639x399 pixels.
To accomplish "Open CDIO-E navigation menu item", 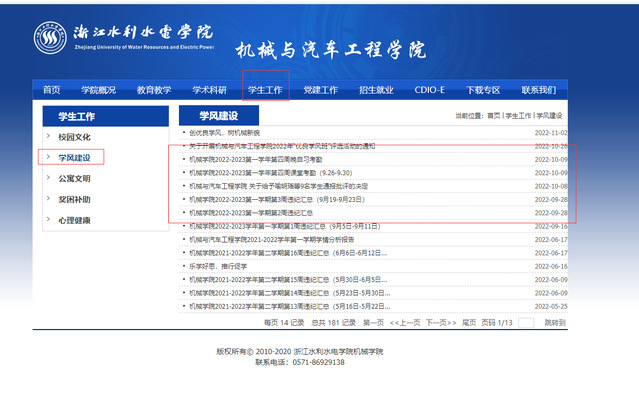I will 430,90.
